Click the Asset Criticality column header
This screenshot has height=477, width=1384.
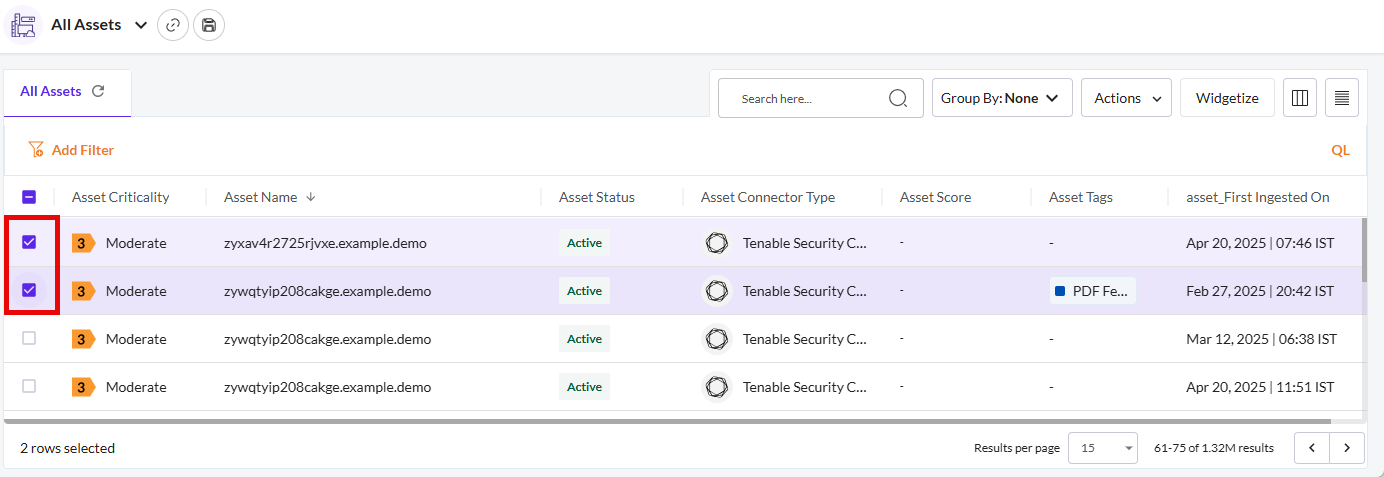tap(121, 197)
